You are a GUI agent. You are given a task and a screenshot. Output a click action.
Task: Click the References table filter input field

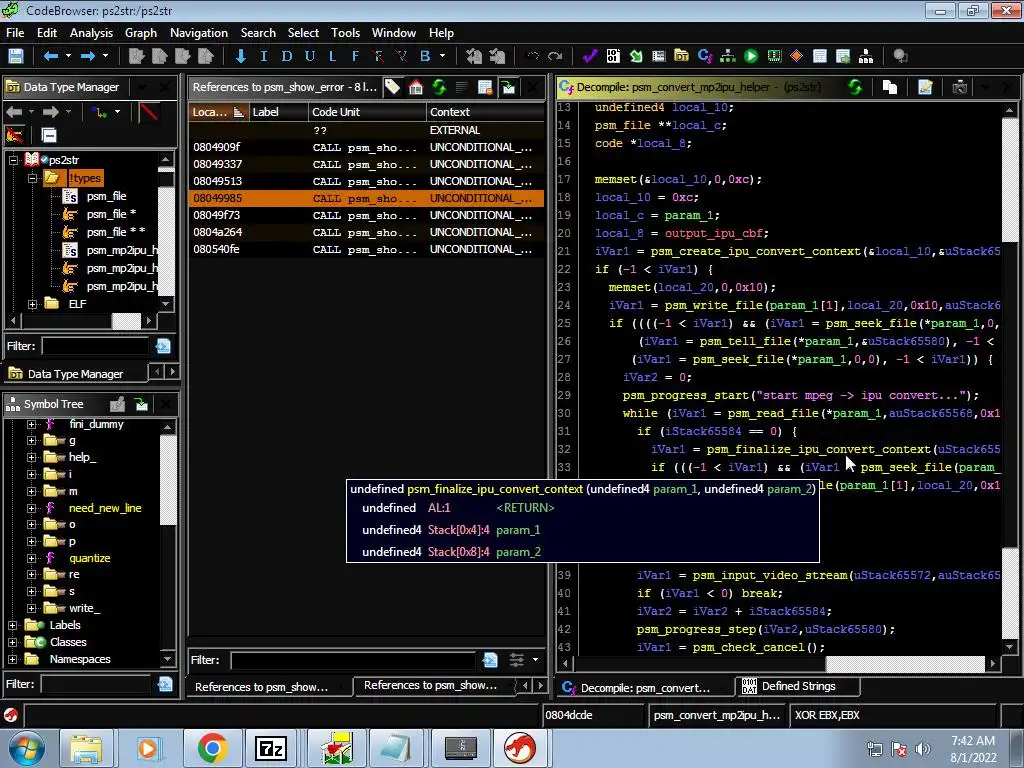point(352,660)
